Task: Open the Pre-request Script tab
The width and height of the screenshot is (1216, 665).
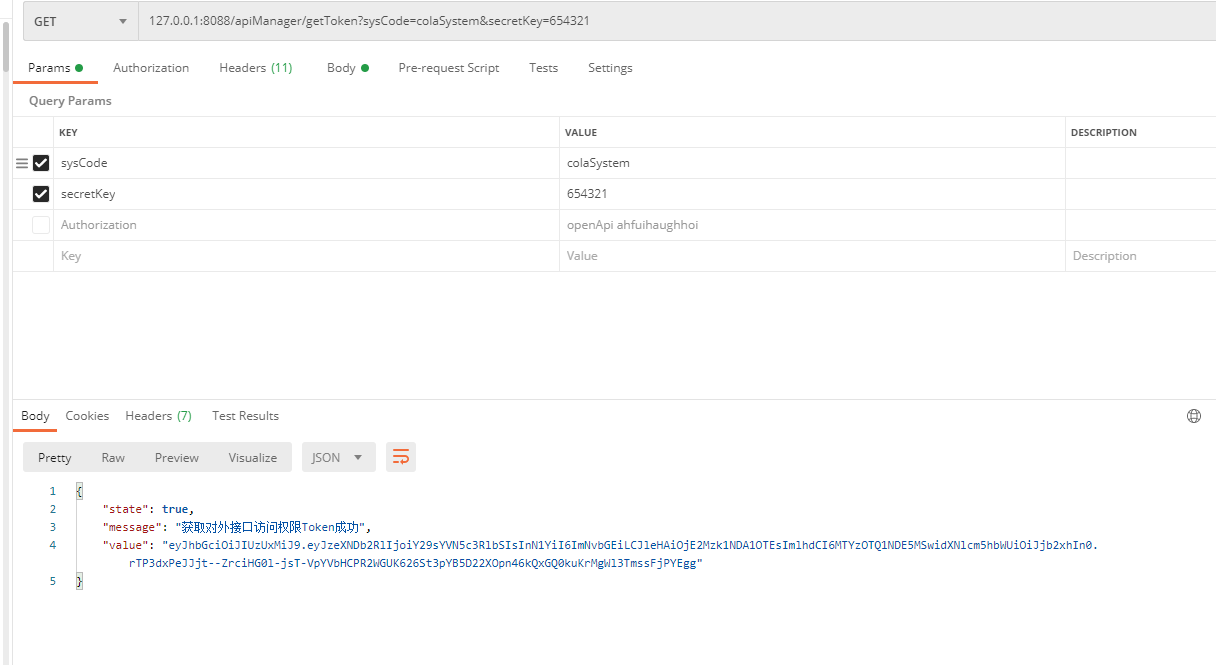Action: (x=448, y=68)
